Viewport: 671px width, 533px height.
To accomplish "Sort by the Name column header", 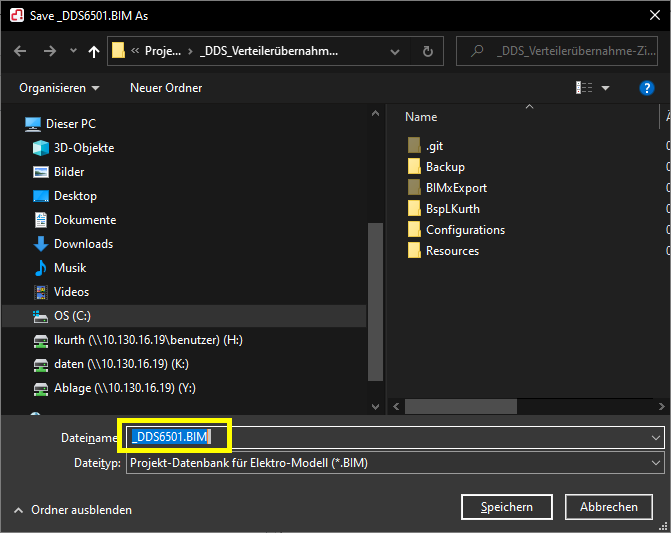I will click(x=421, y=117).
